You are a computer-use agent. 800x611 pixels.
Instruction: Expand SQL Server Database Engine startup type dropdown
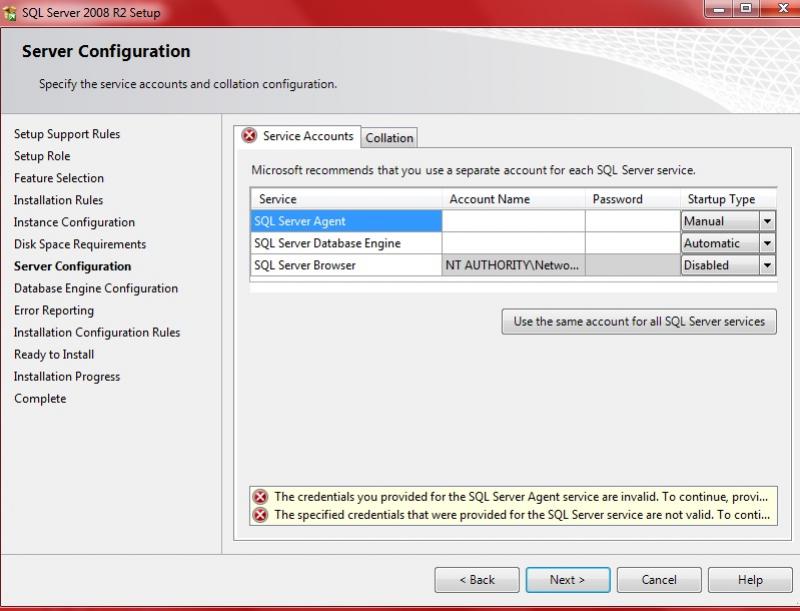click(x=767, y=243)
